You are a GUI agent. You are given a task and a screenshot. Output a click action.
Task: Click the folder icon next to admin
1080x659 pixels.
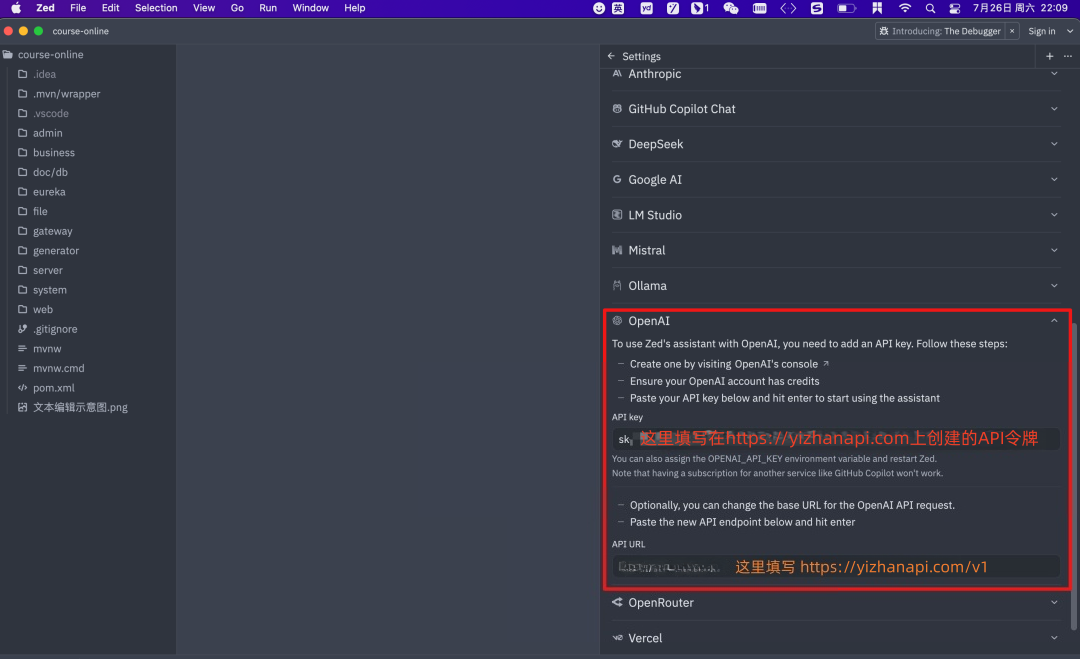(x=23, y=133)
